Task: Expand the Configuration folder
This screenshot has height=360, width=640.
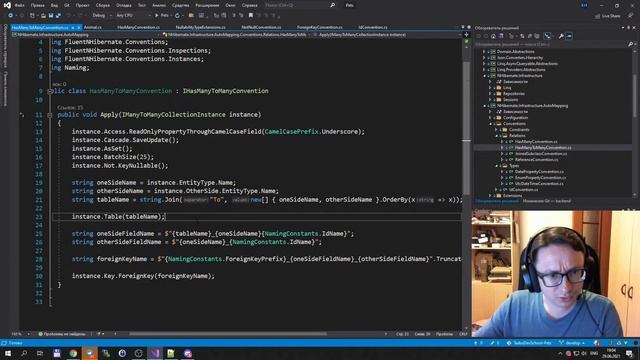Action: tap(490, 118)
